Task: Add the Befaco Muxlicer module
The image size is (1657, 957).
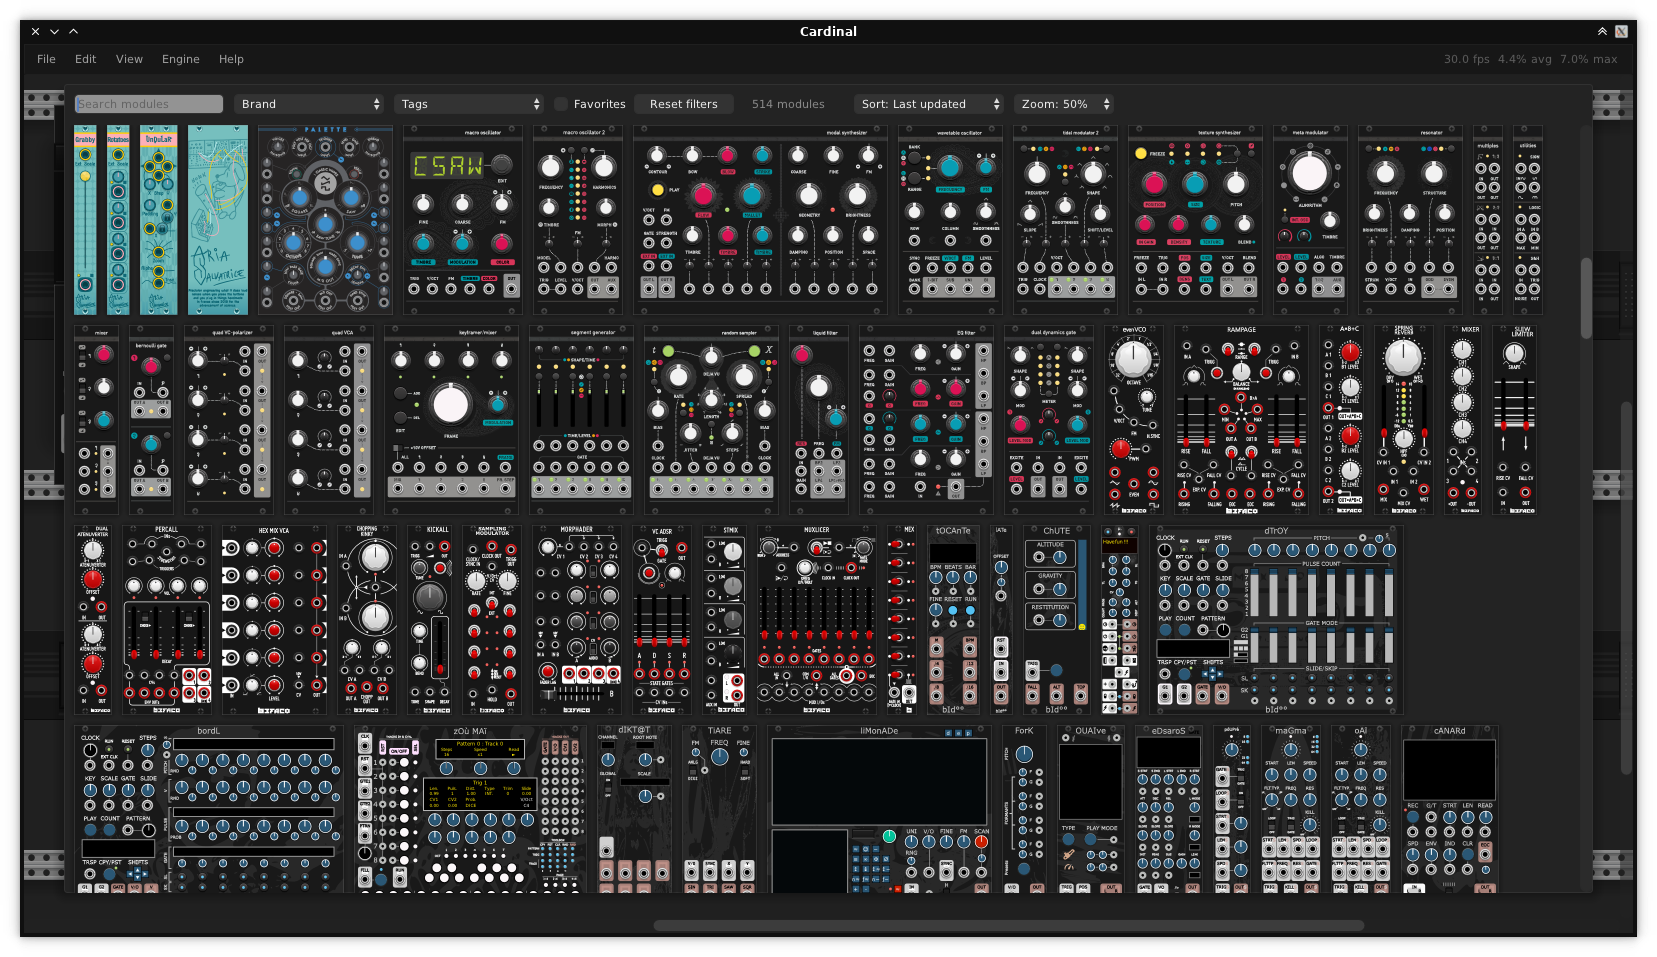Action: (x=816, y=620)
